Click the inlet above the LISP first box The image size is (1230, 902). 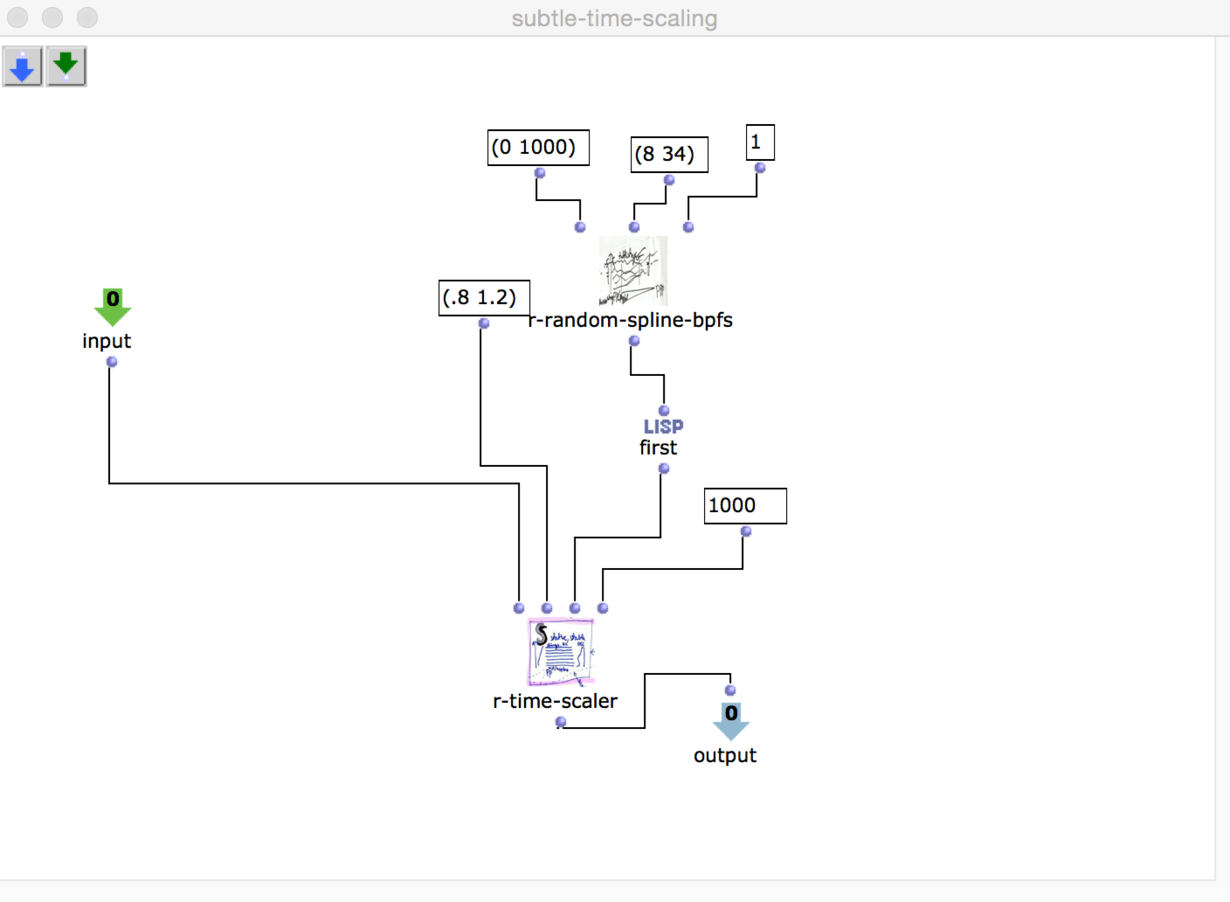(x=664, y=410)
